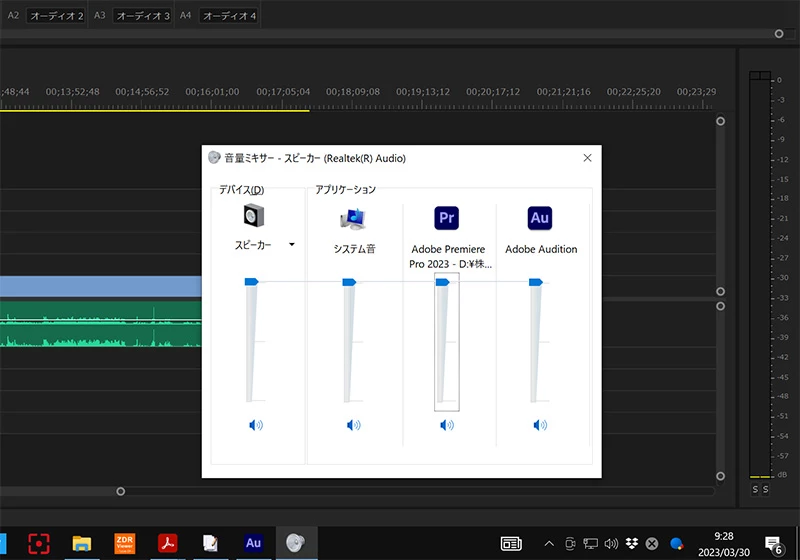The height and width of the screenshot is (560, 800).
Task: Click the circled X tray icon
Action: tap(652, 544)
